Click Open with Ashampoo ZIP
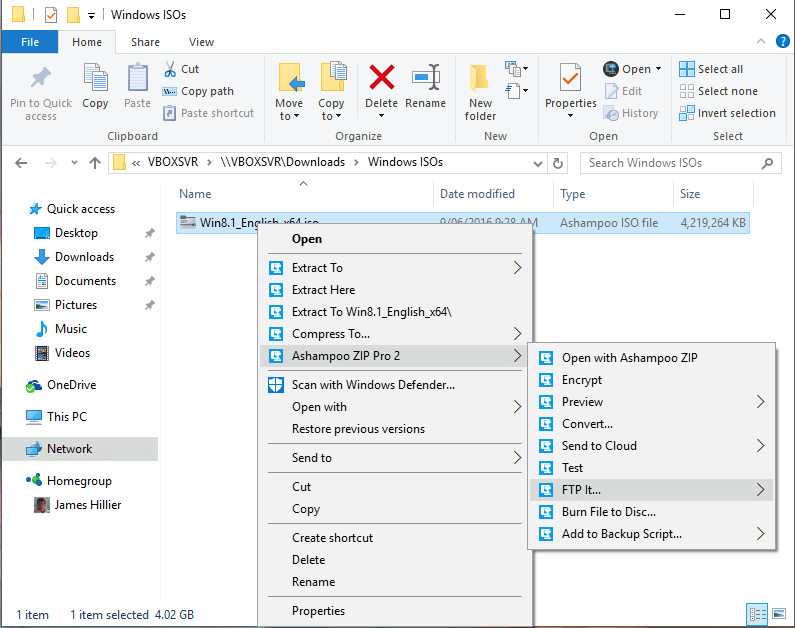The height and width of the screenshot is (628, 795). [629, 358]
